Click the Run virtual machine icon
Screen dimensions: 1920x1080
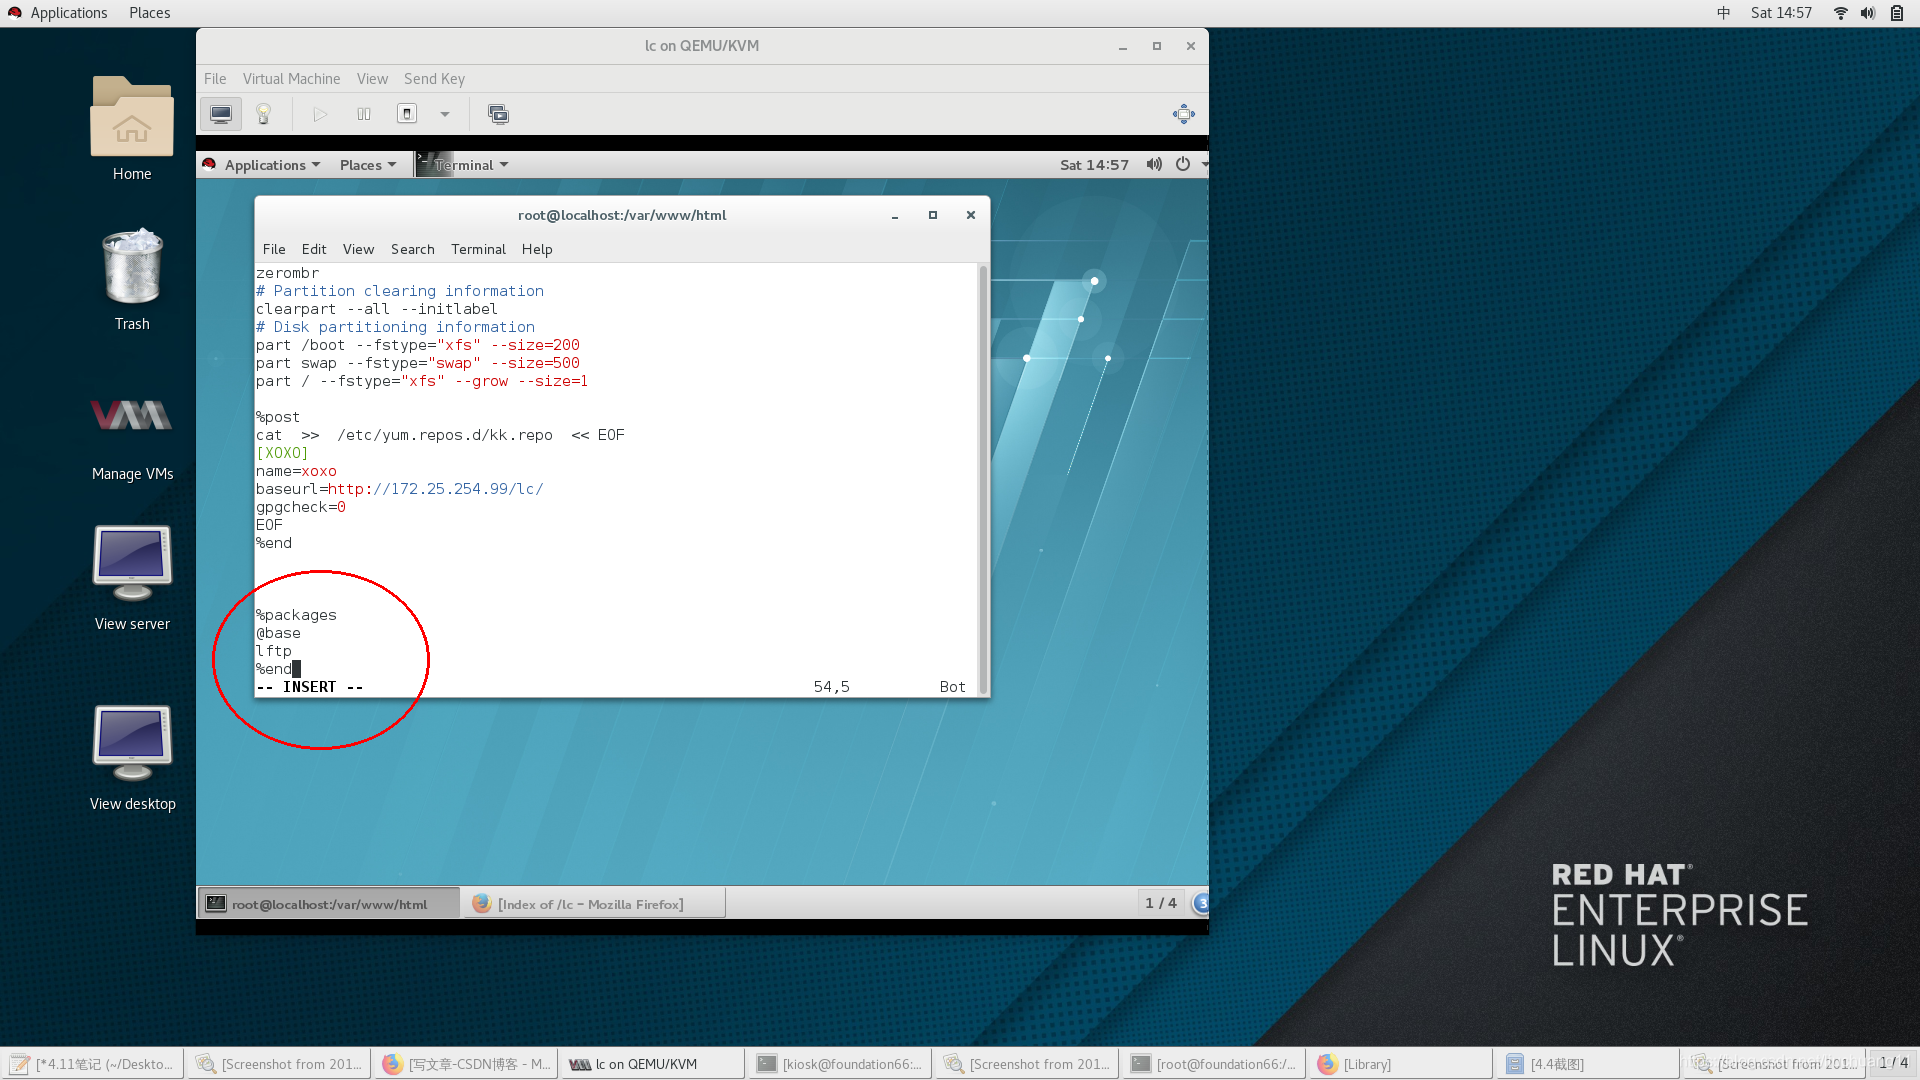tap(320, 114)
